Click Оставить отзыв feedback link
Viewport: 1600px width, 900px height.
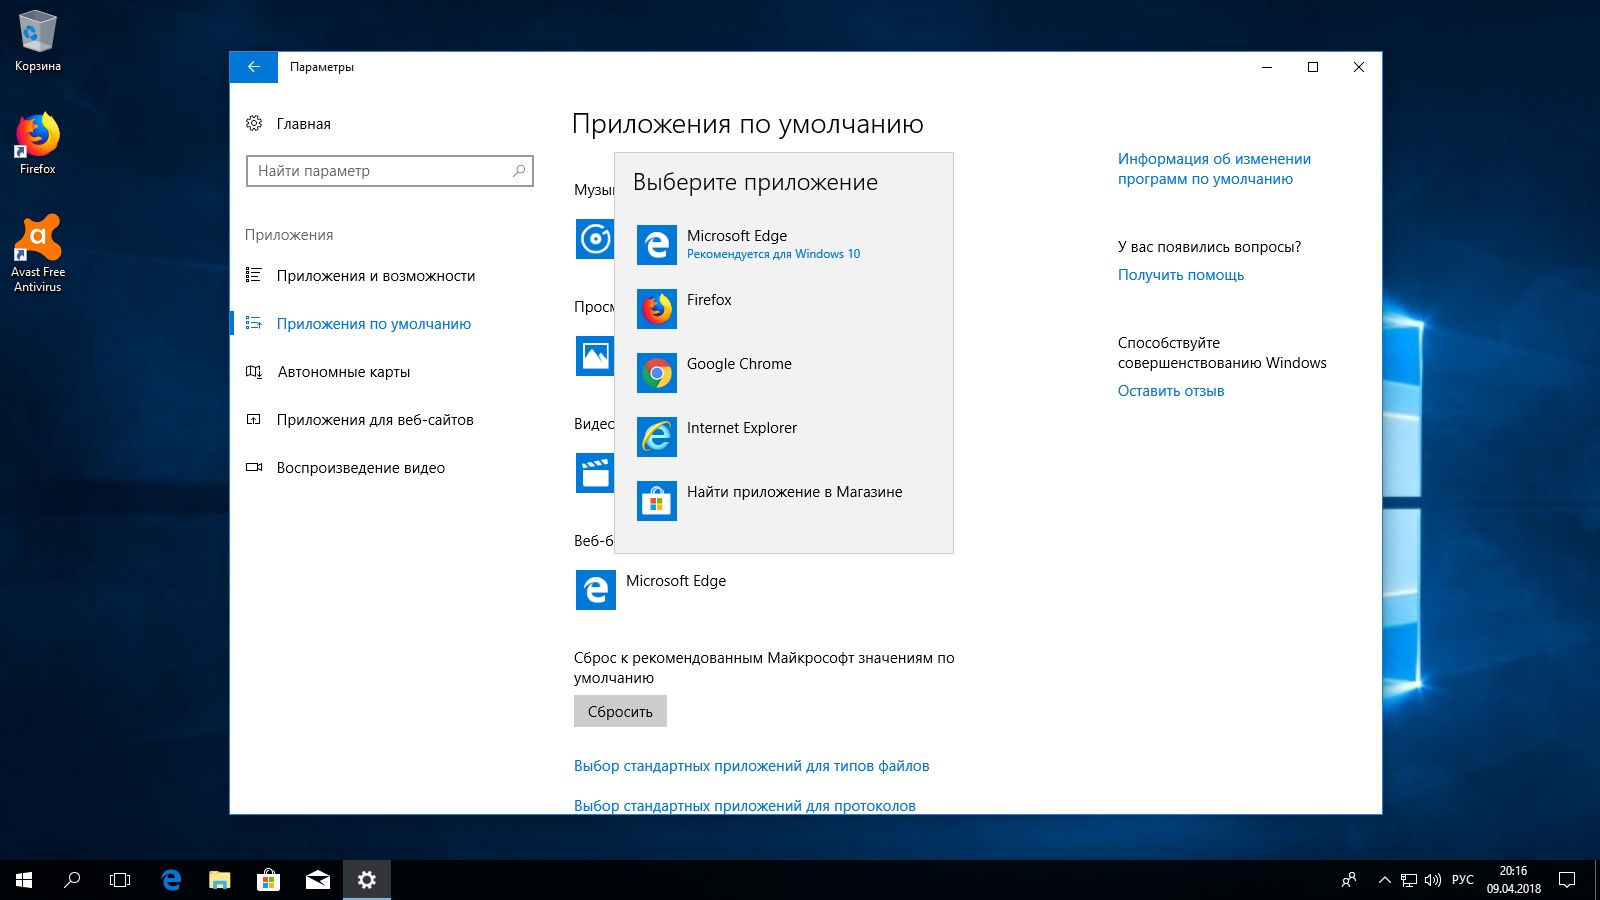tap(1171, 391)
